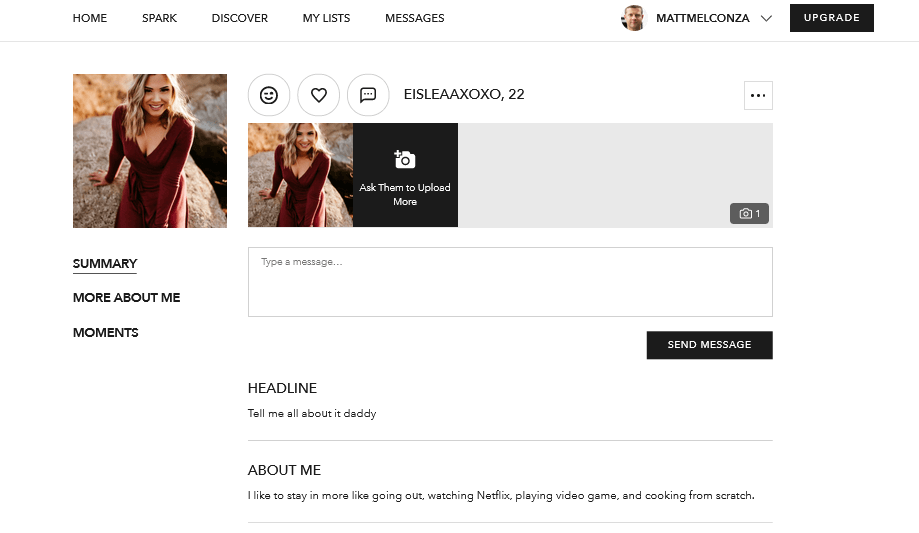919x533 pixels.
Task: Open the MESSAGES inbox
Action: point(415,18)
